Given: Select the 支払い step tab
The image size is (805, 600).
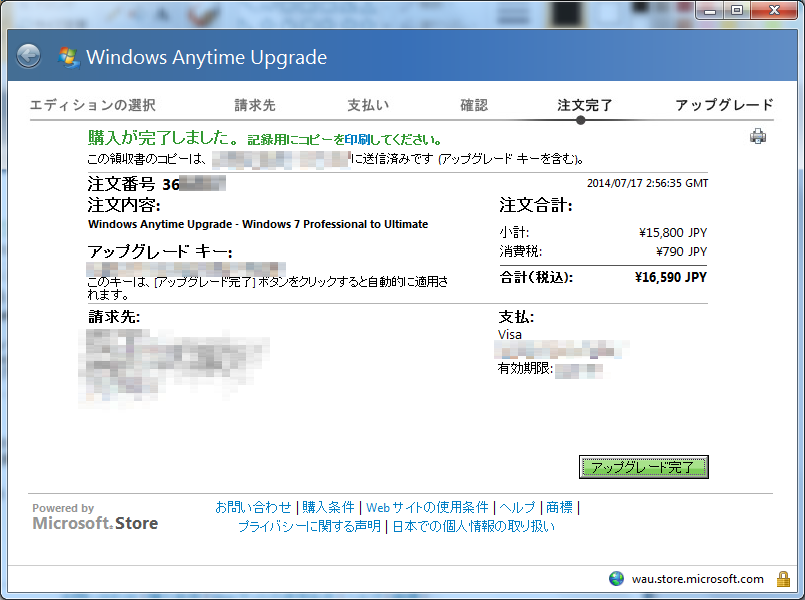Looking at the screenshot, I should [x=368, y=105].
